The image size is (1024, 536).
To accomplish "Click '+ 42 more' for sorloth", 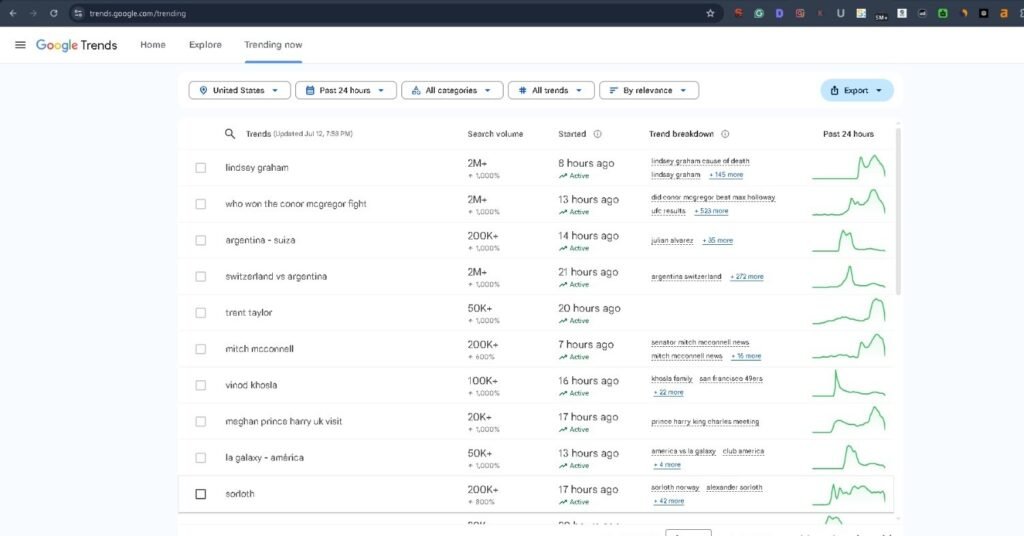I will click(x=669, y=501).
